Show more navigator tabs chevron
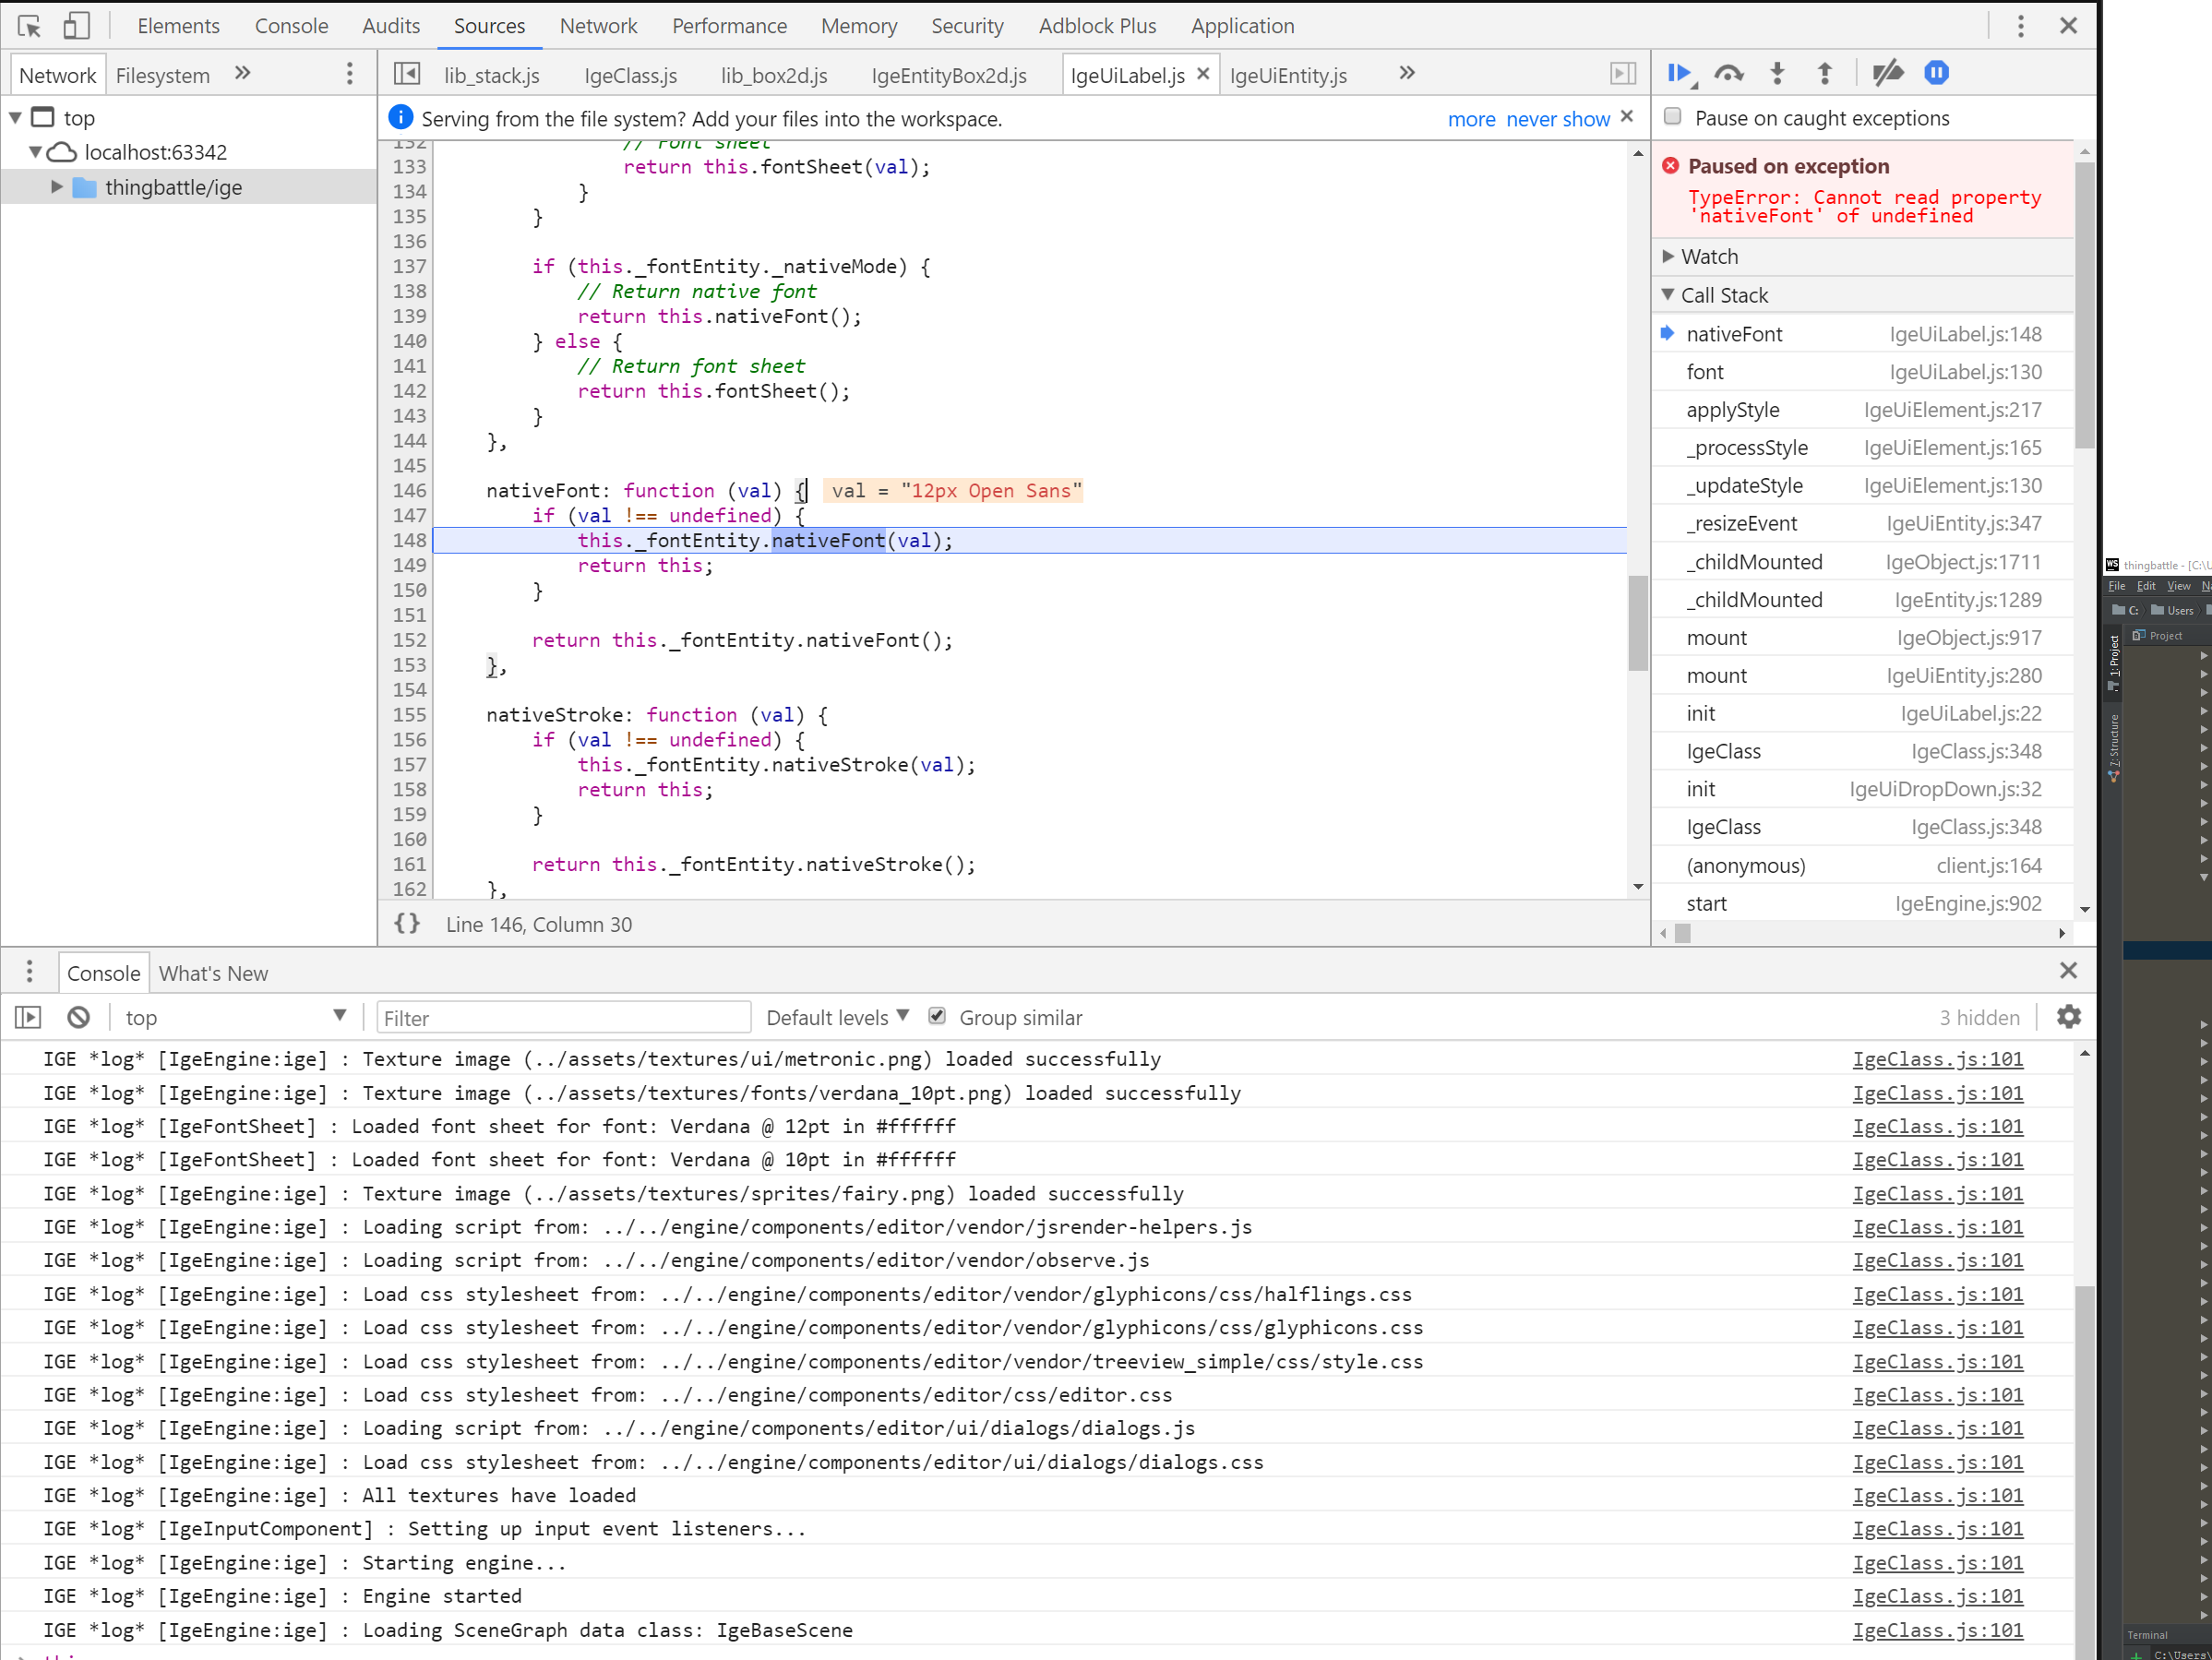This screenshot has width=2212, height=1660. [242, 73]
